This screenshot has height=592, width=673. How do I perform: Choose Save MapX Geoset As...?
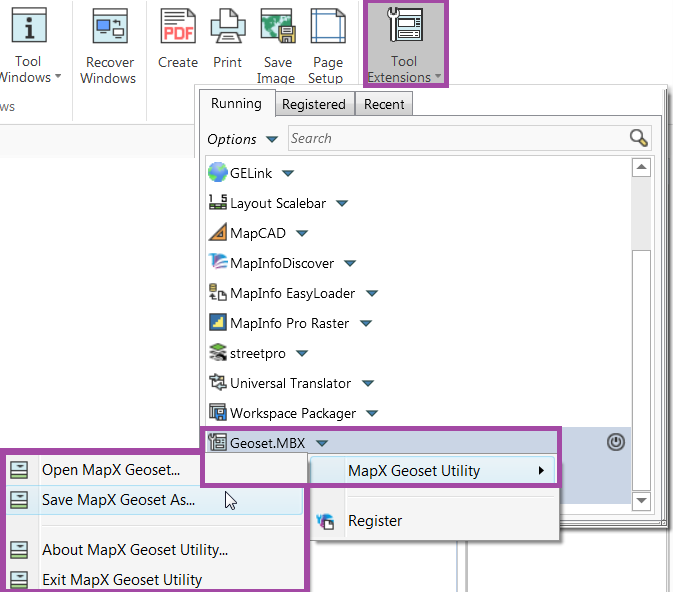155,500
